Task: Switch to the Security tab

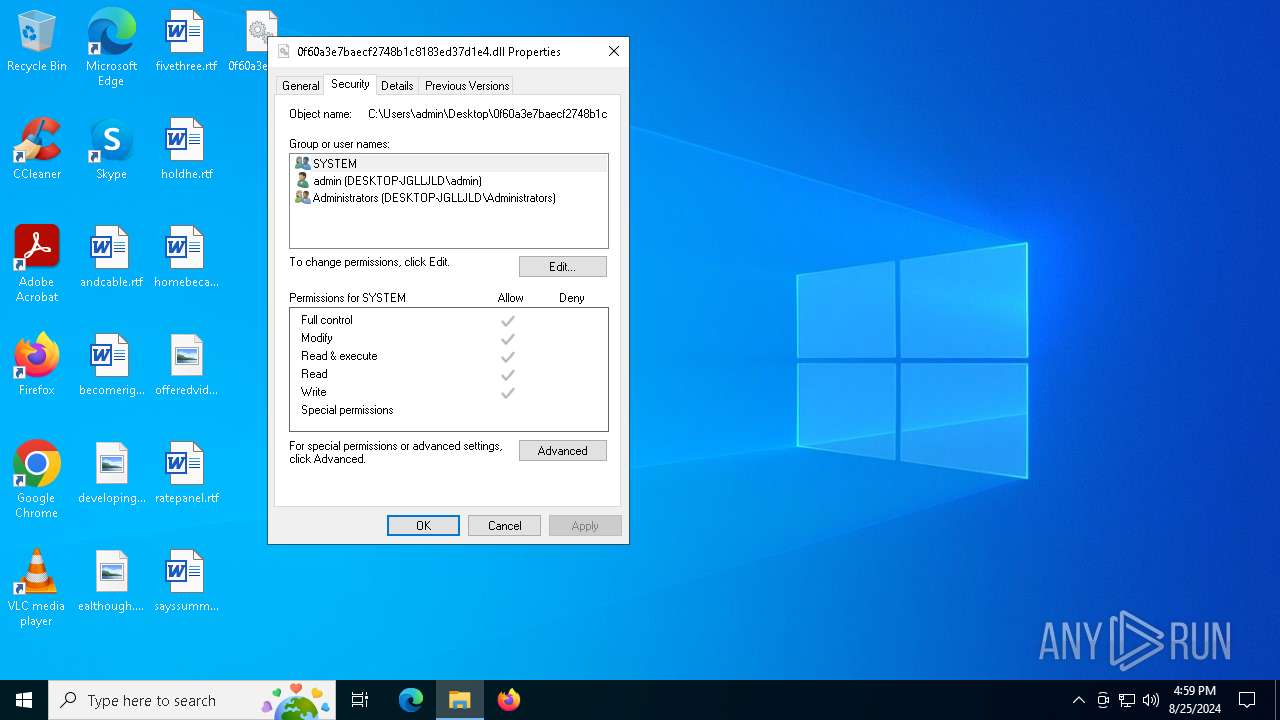Action: (350, 84)
